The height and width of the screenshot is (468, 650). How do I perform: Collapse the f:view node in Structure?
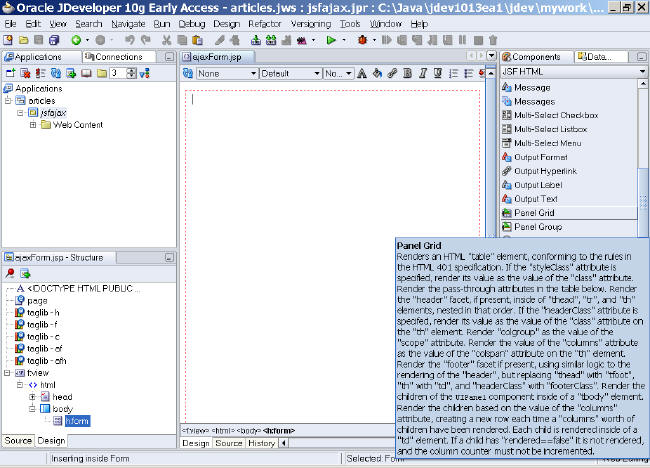(x=7, y=373)
